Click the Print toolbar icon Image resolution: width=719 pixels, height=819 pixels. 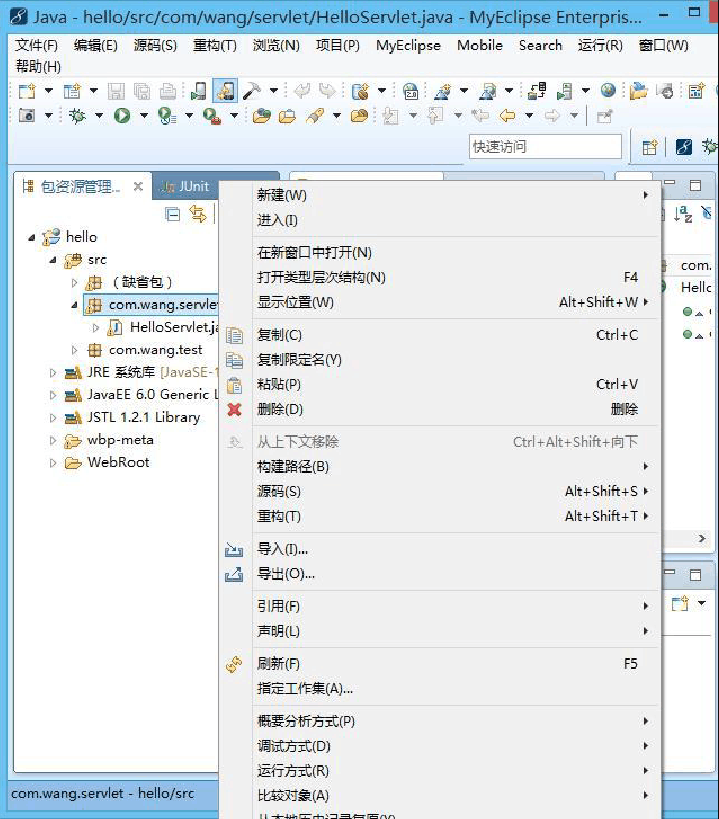tap(167, 91)
